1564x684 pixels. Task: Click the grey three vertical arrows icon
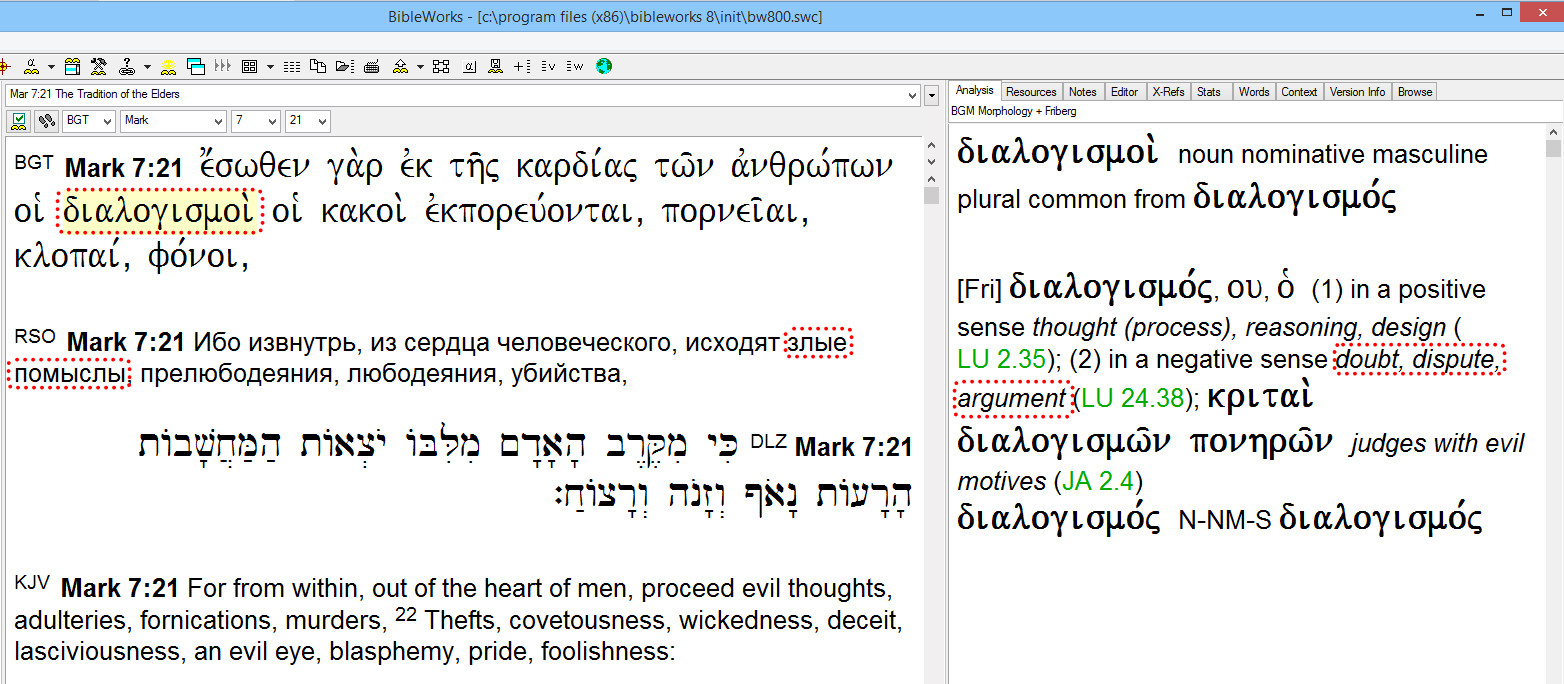tap(223, 66)
